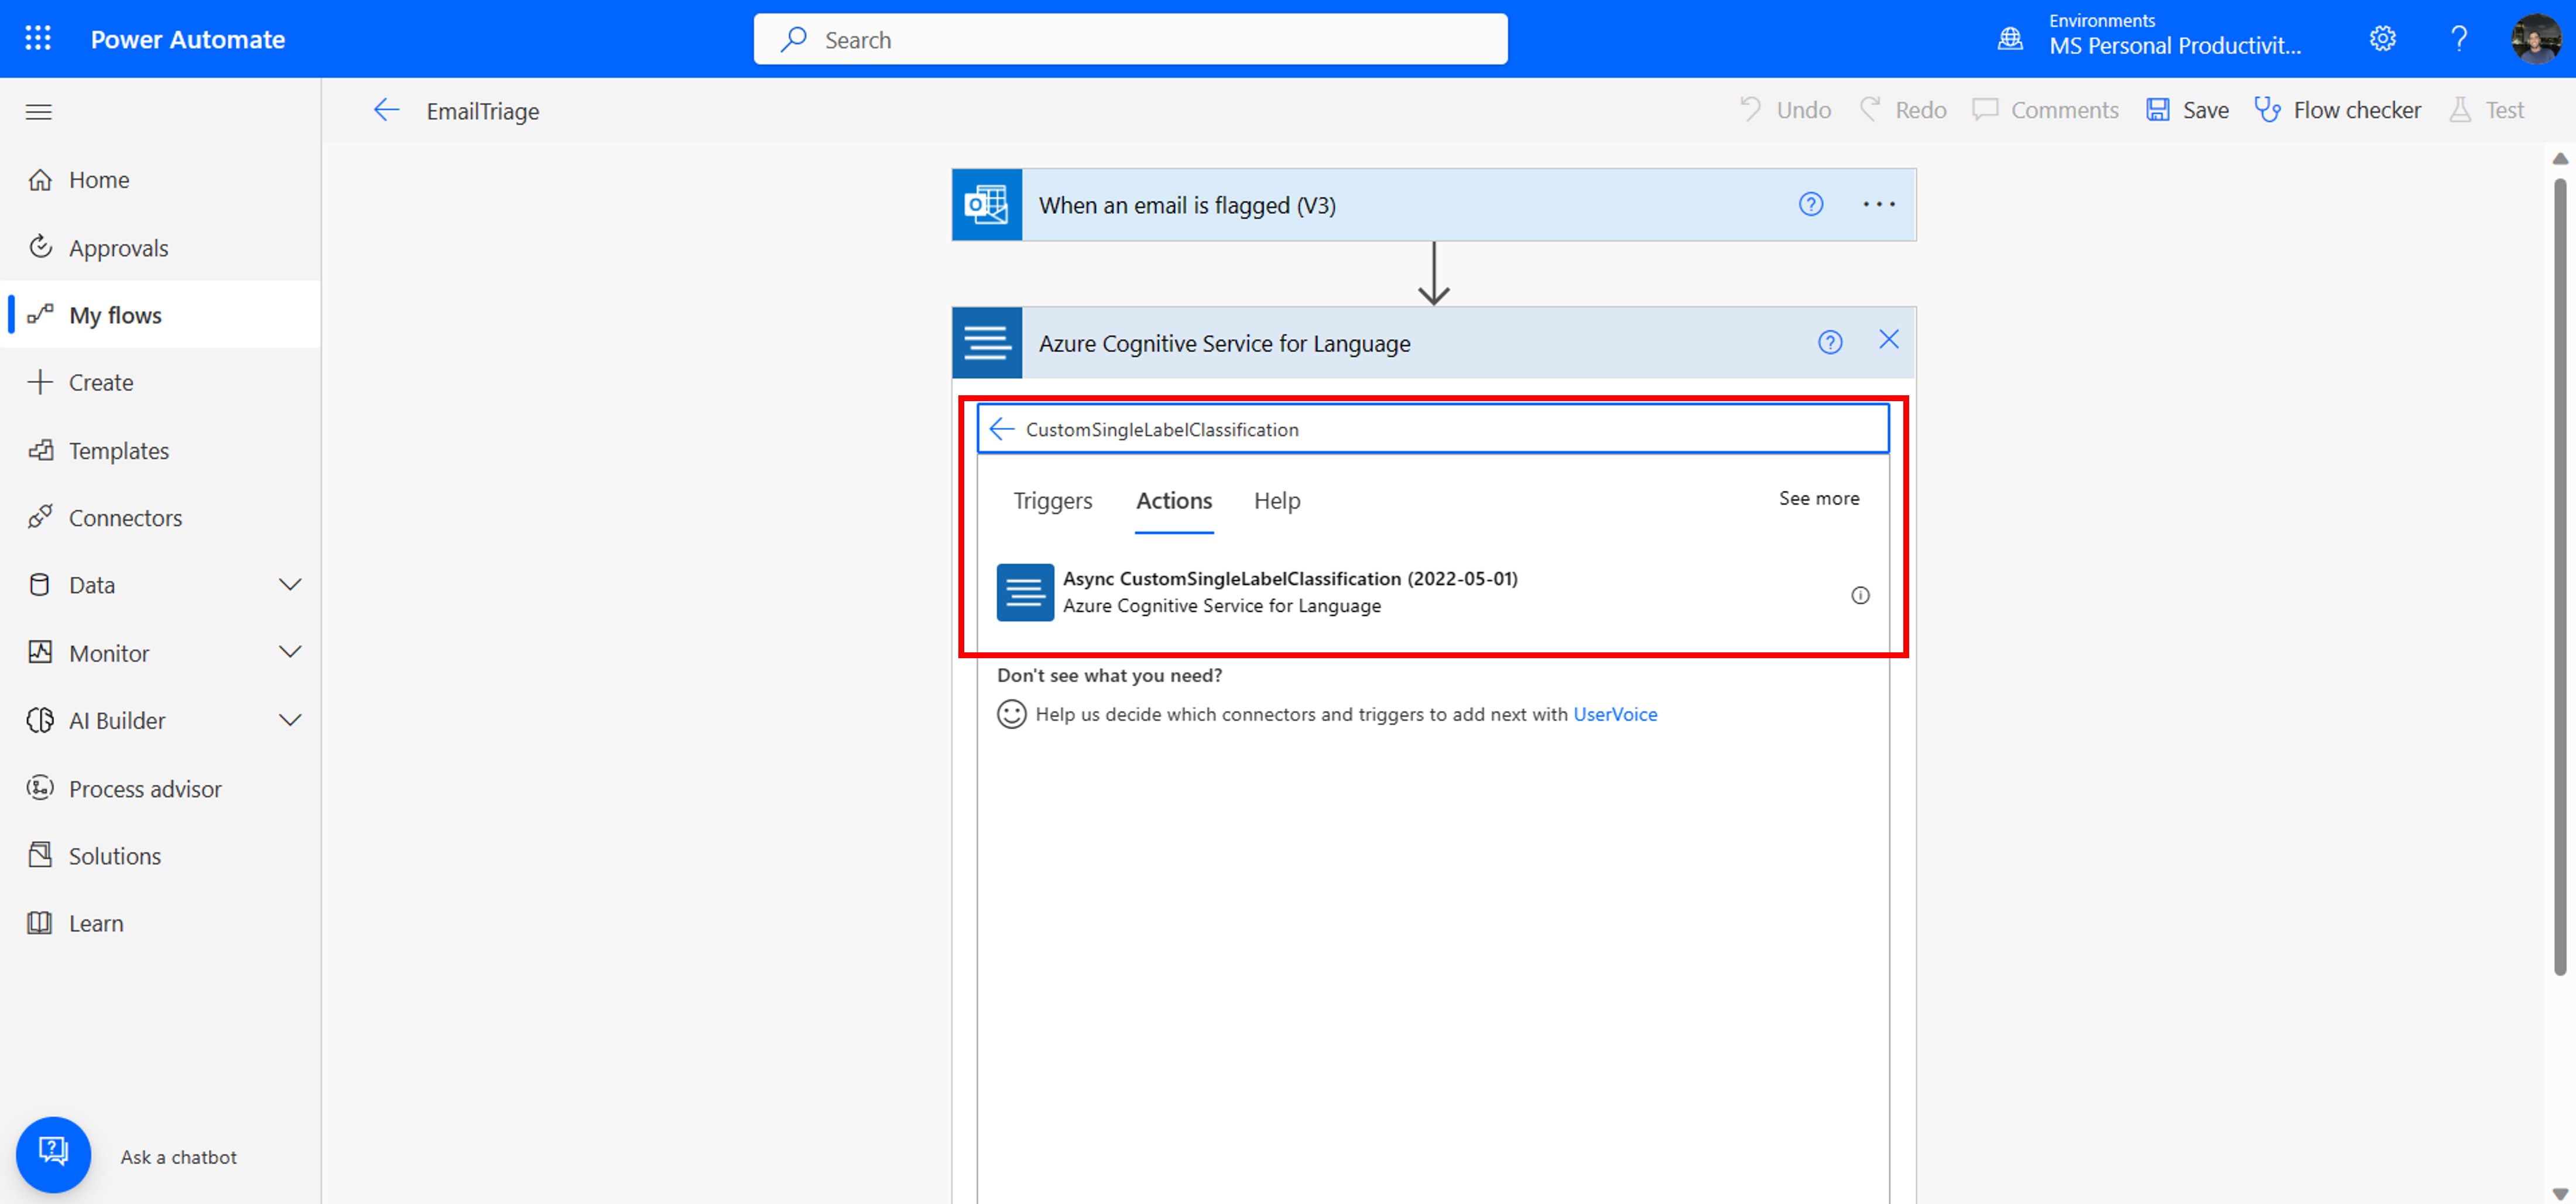Go back from EmailTriage flow editor
The width and height of the screenshot is (2576, 1204).
click(x=386, y=110)
